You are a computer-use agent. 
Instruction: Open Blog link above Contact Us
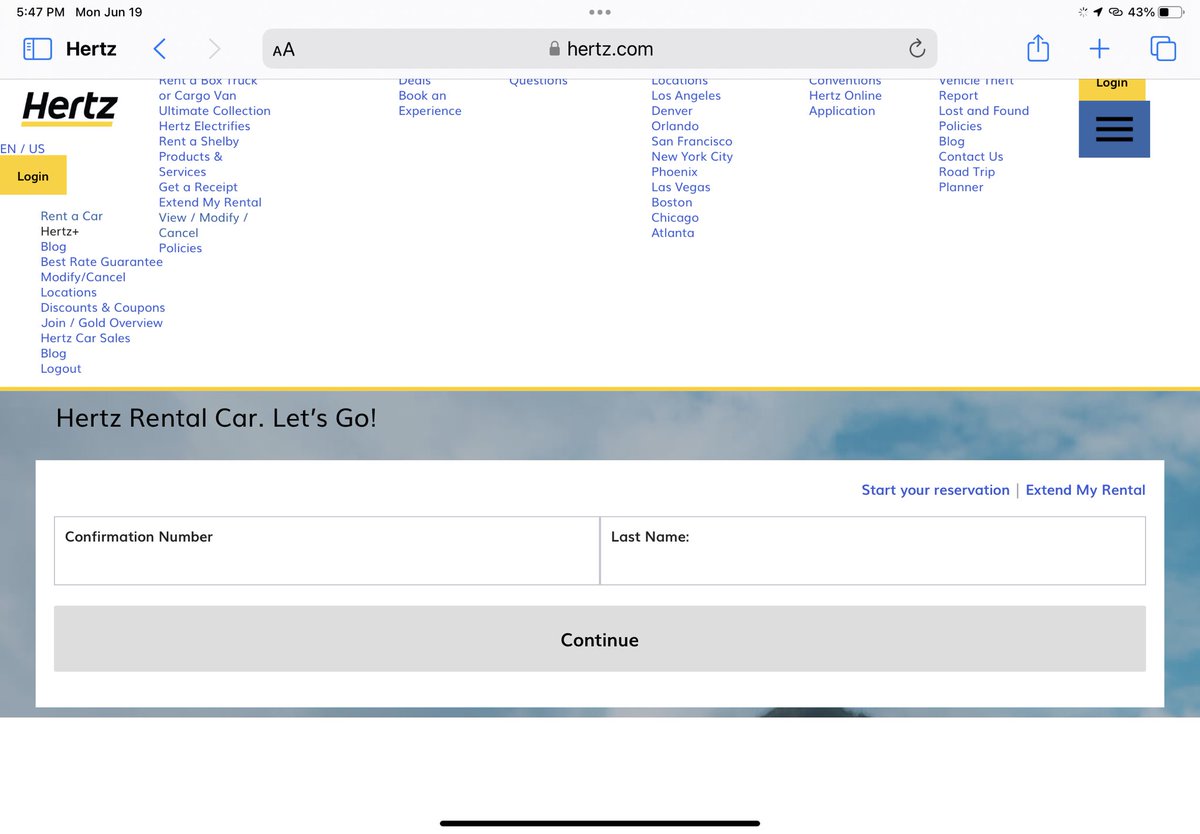[x=952, y=141]
